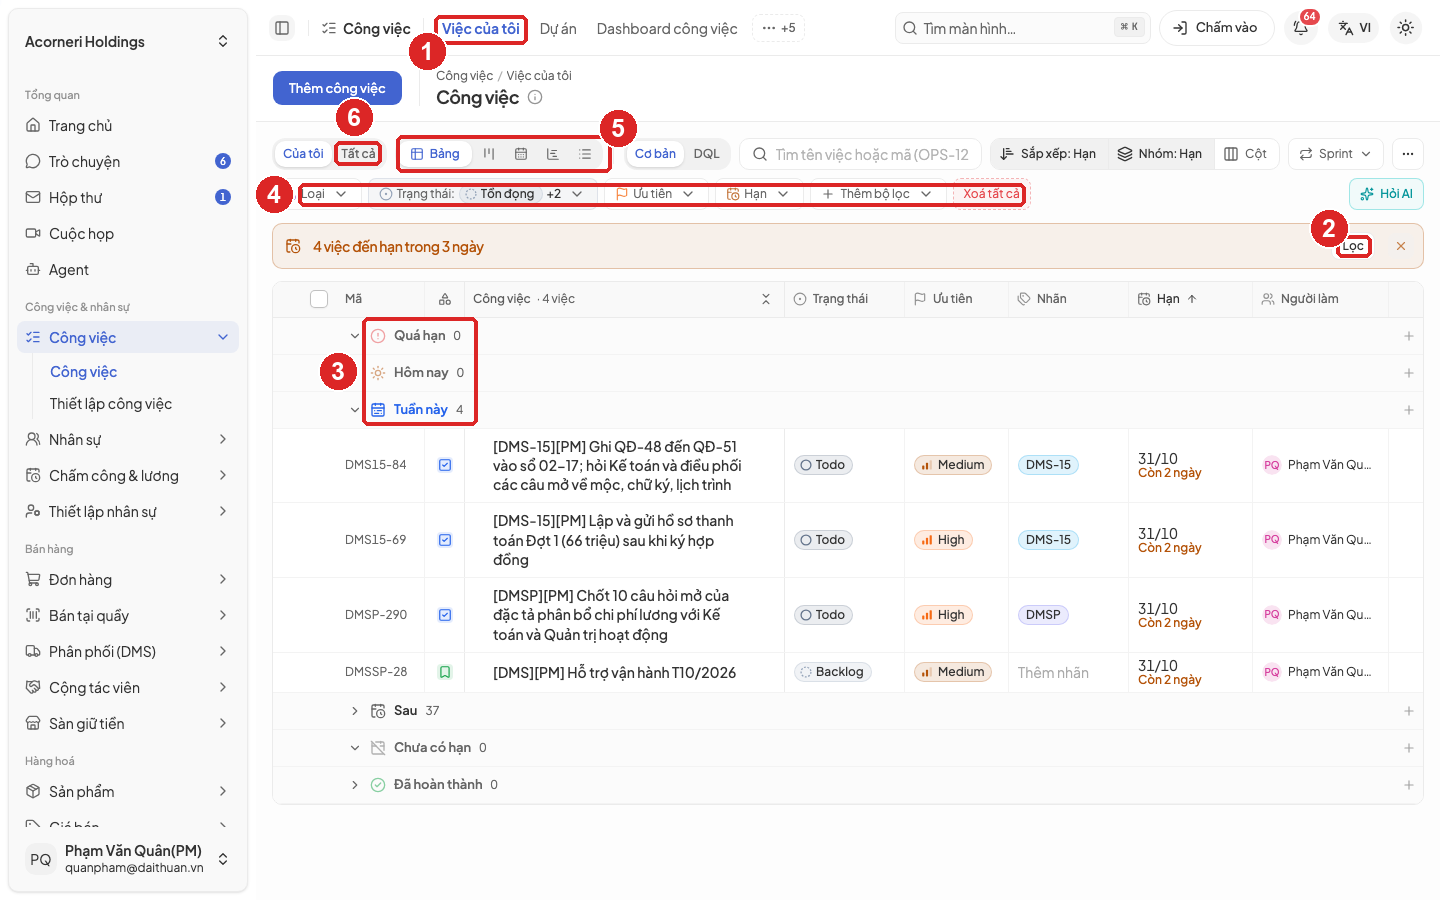Screen dimensions: 1440x900
Task: Click the Hỏi AI button
Action: pos(1386,194)
